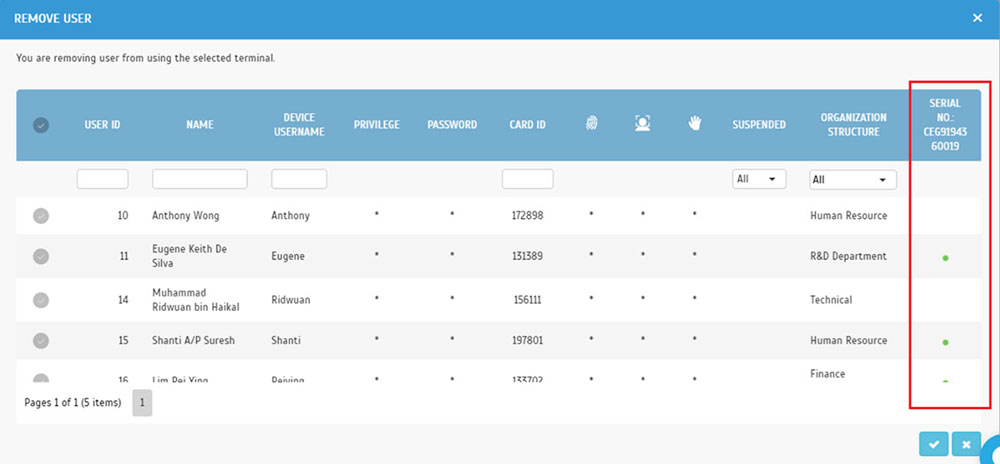
Task: Click device username Ridwuan
Action: (x=291, y=300)
